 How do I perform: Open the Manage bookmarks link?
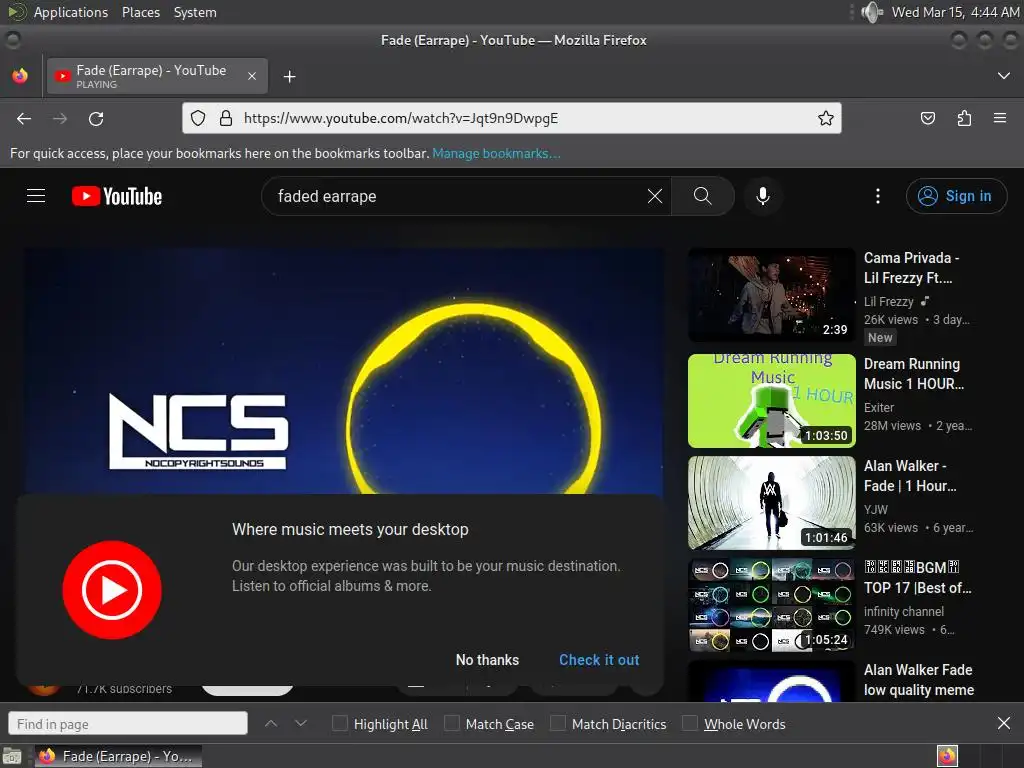click(x=496, y=153)
